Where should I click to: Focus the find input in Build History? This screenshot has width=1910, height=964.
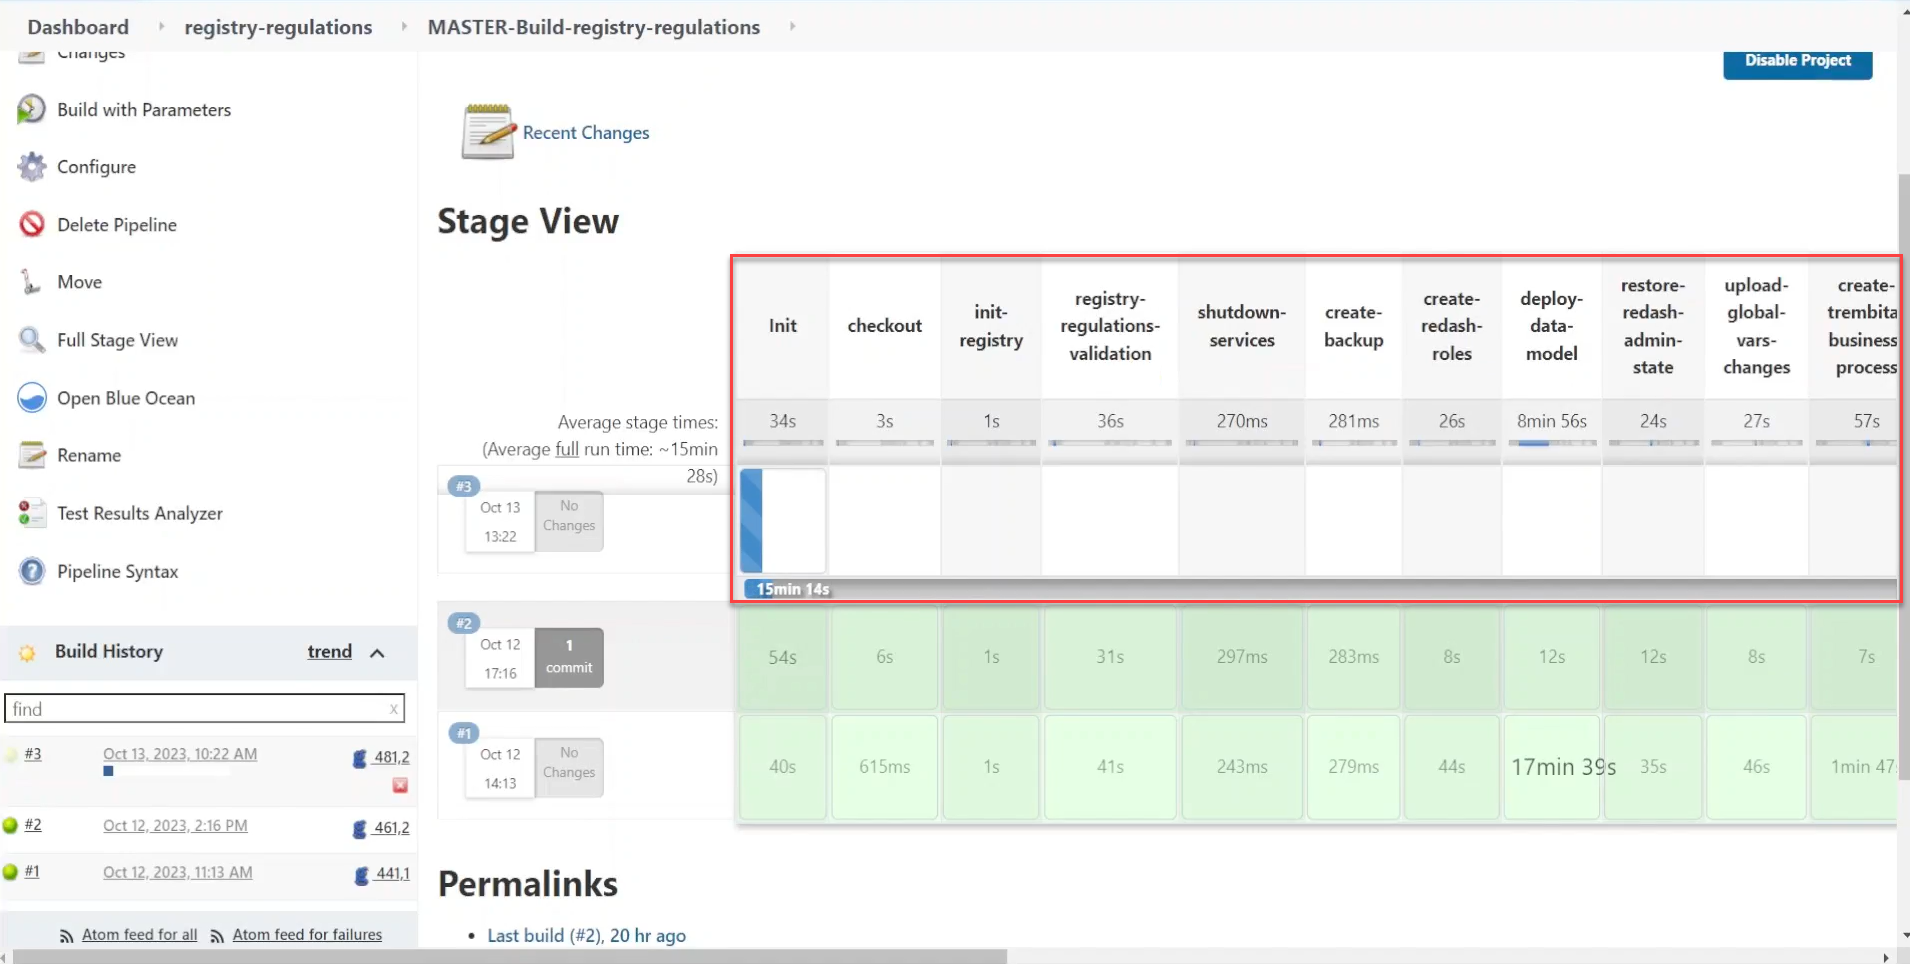pyautogui.click(x=204, y=709)
